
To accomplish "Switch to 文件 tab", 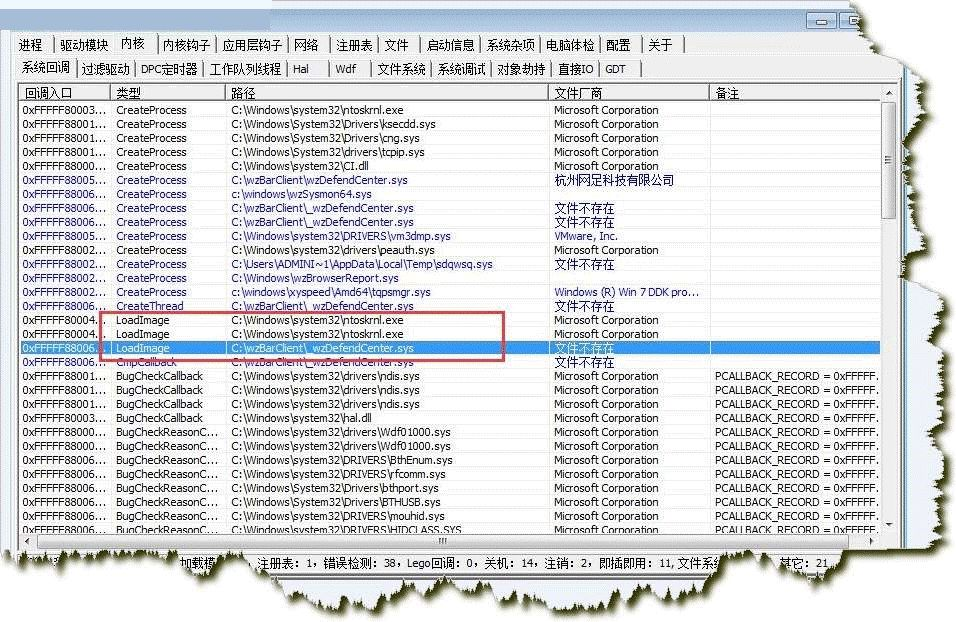I will [396, 45].
